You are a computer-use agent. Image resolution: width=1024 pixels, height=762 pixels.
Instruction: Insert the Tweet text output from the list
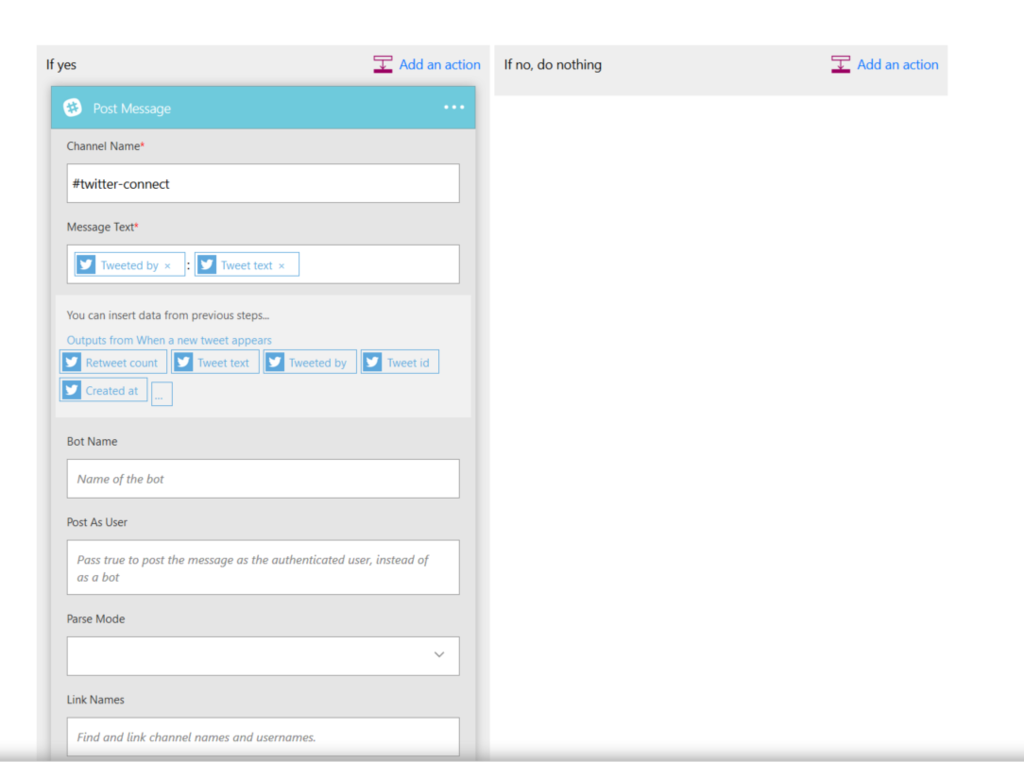click(215, 362)
